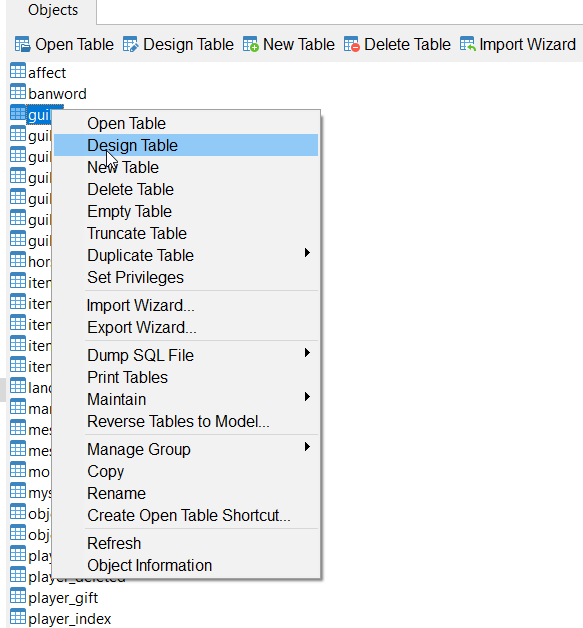Screen dimensions: 583x628
Task: Select the banword table icon
Action: click(x=18, y=92)
